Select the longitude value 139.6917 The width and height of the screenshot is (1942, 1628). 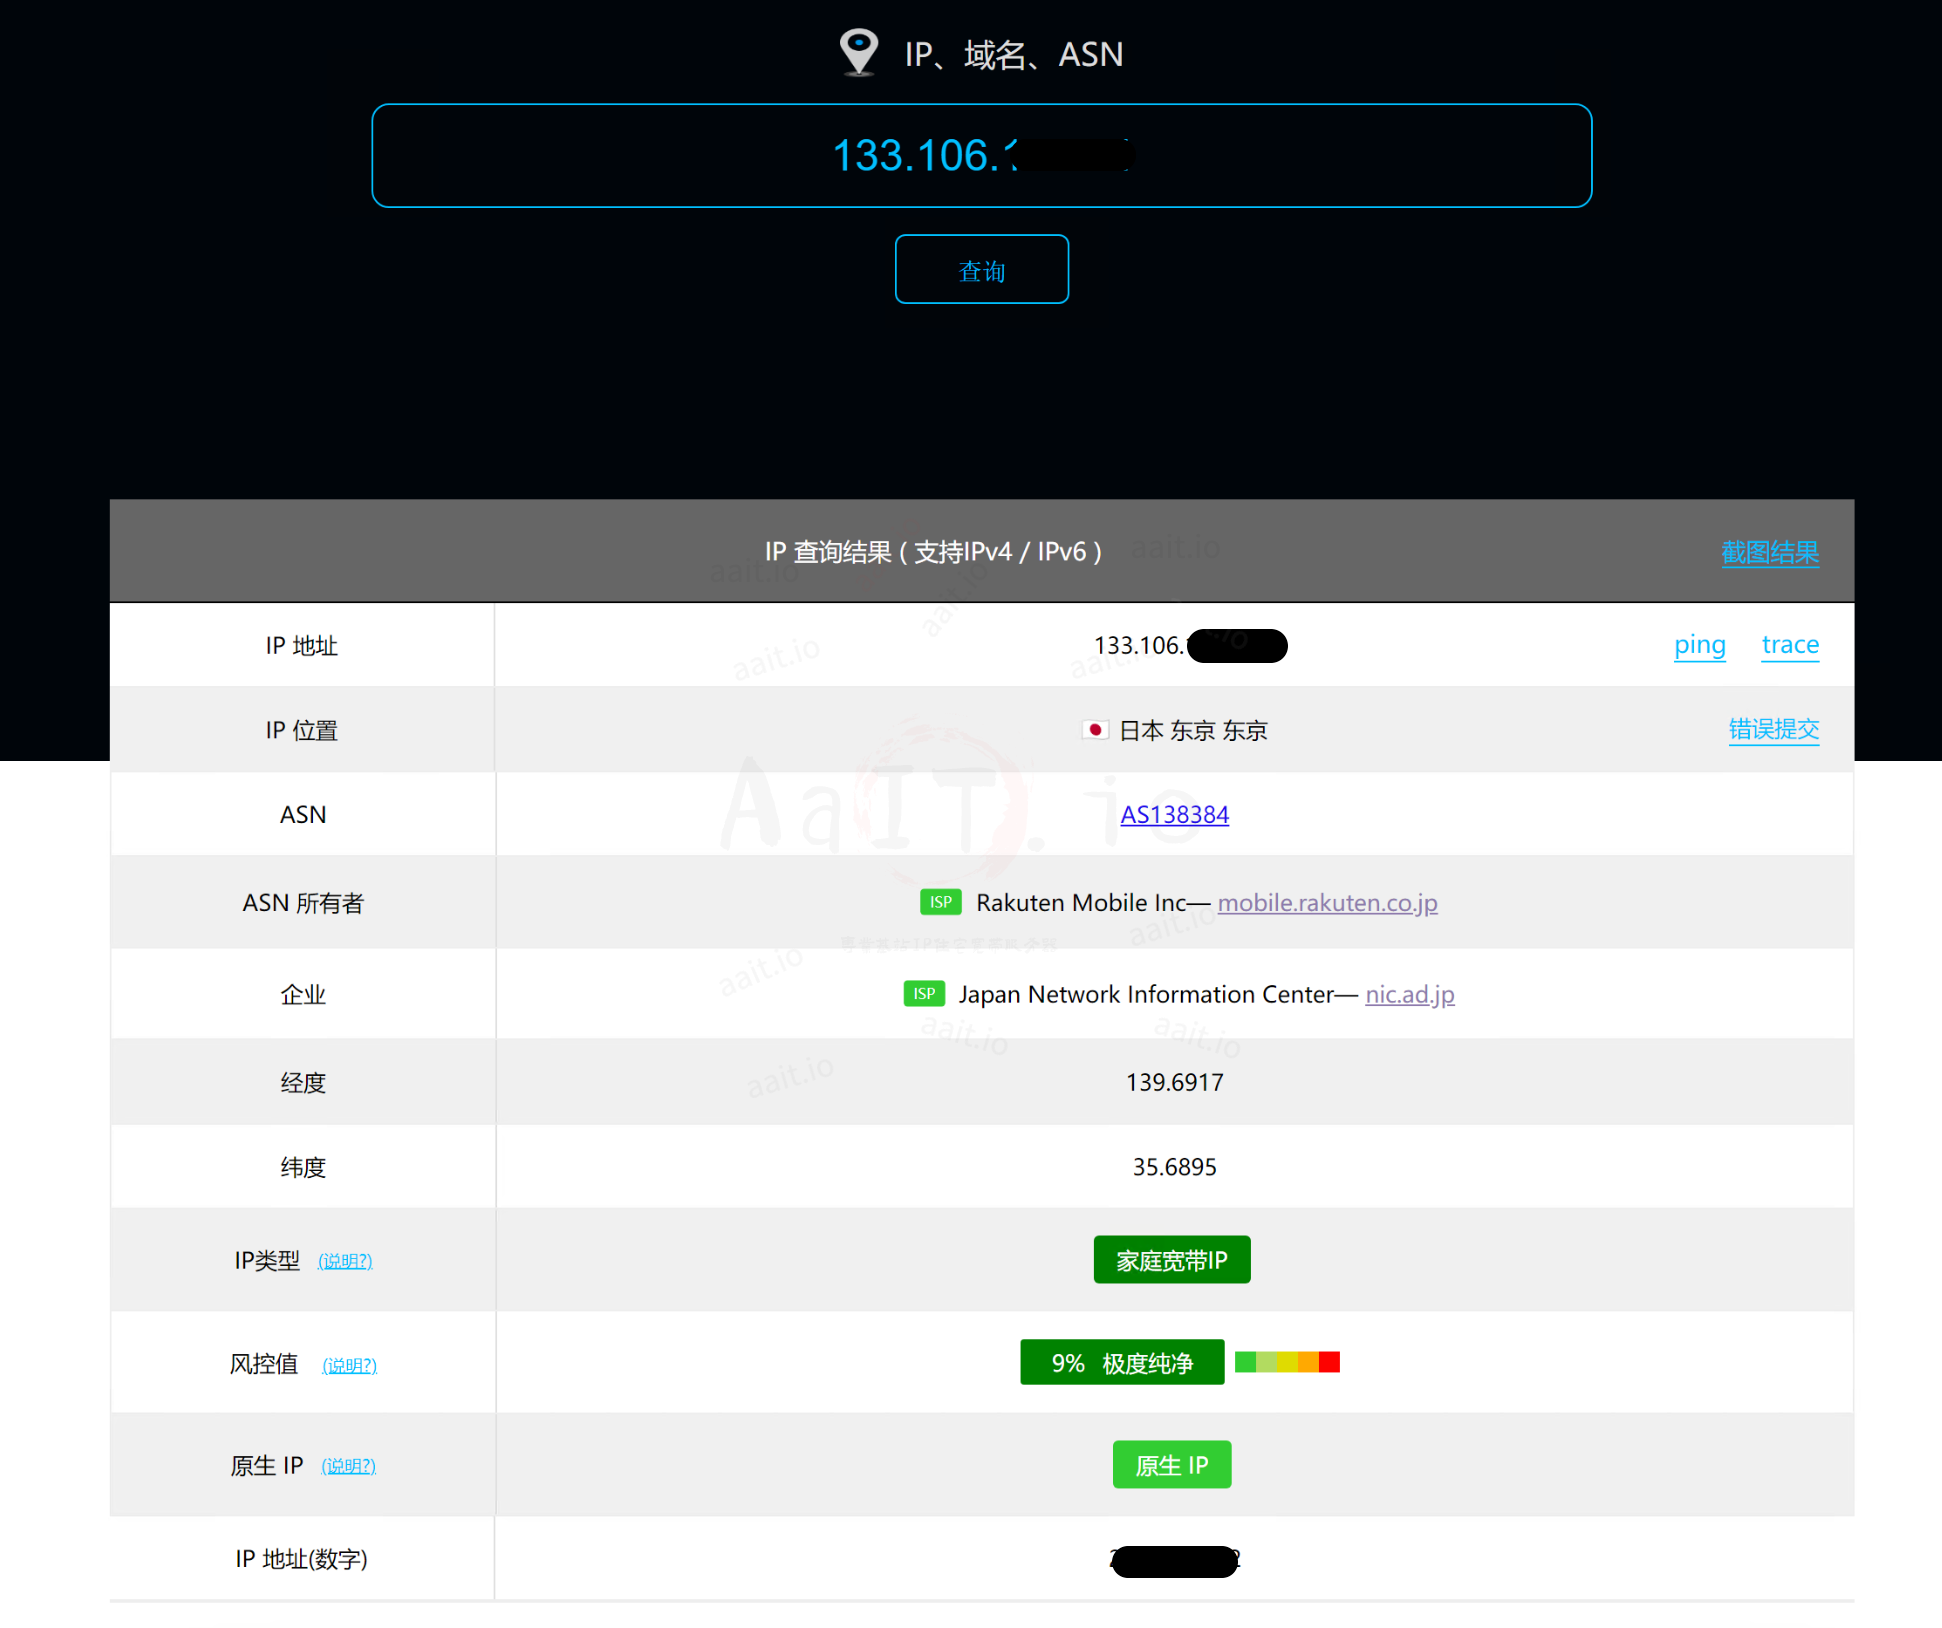[x=1174, y=1083]
